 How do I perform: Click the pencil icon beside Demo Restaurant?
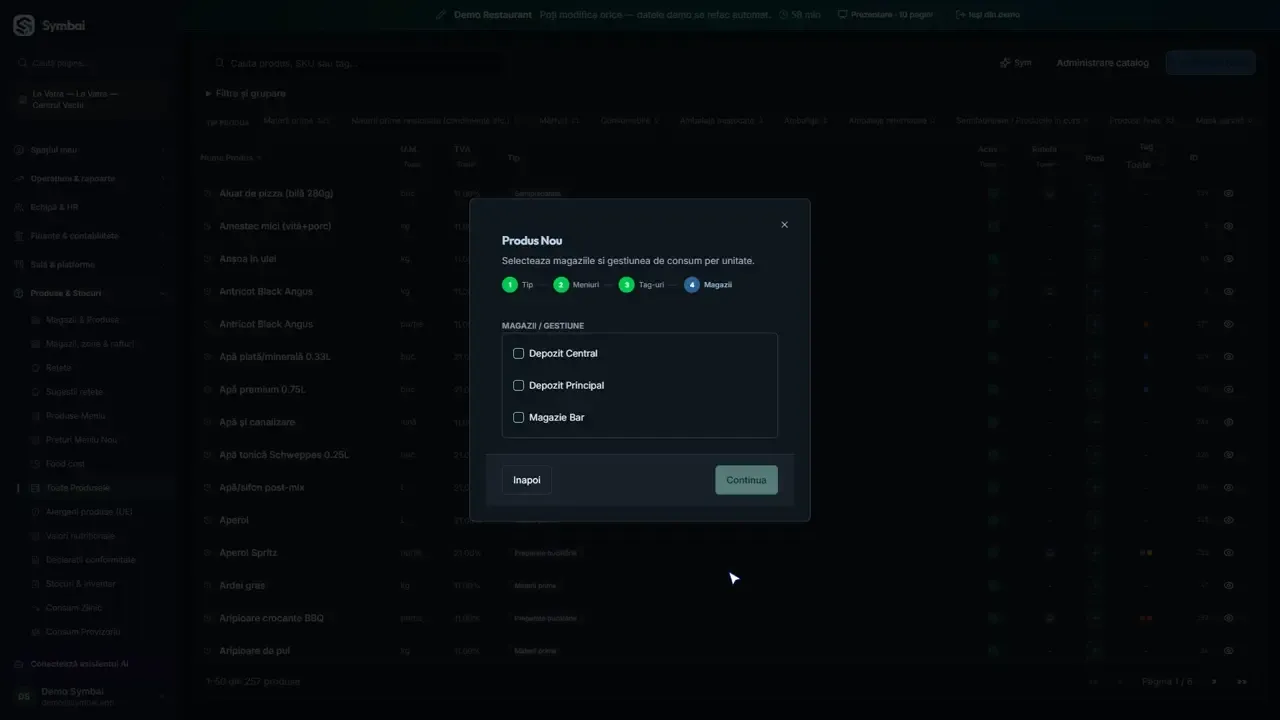[x=441, y=15]
